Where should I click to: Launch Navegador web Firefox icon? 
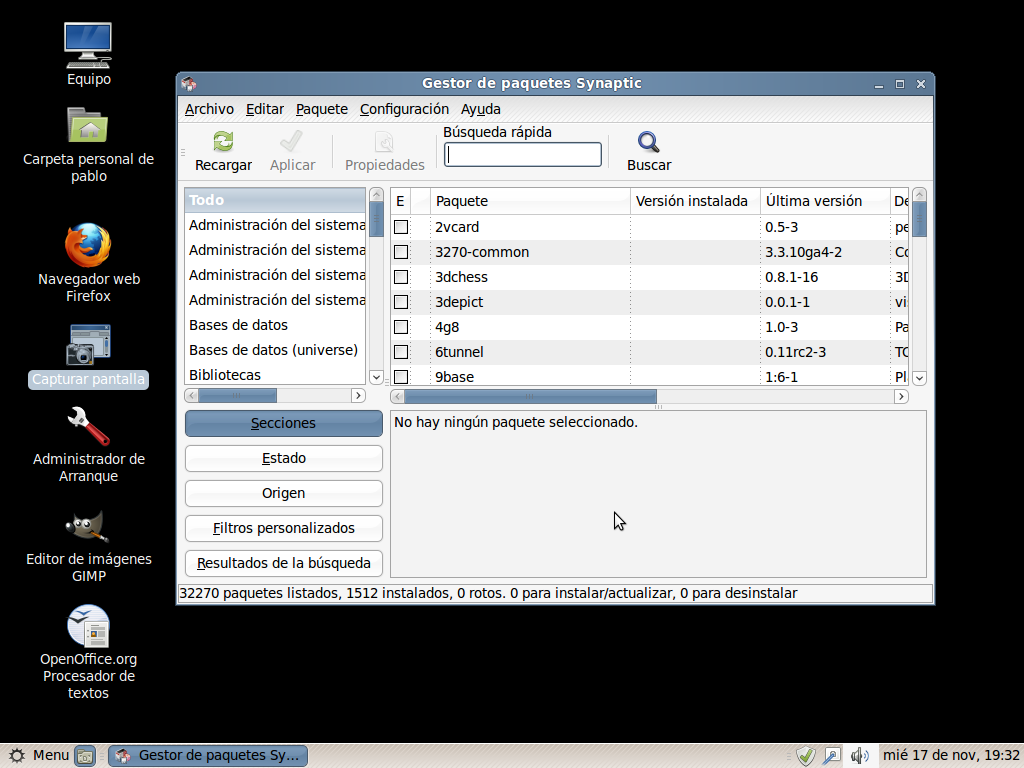(x=88, y=245)
